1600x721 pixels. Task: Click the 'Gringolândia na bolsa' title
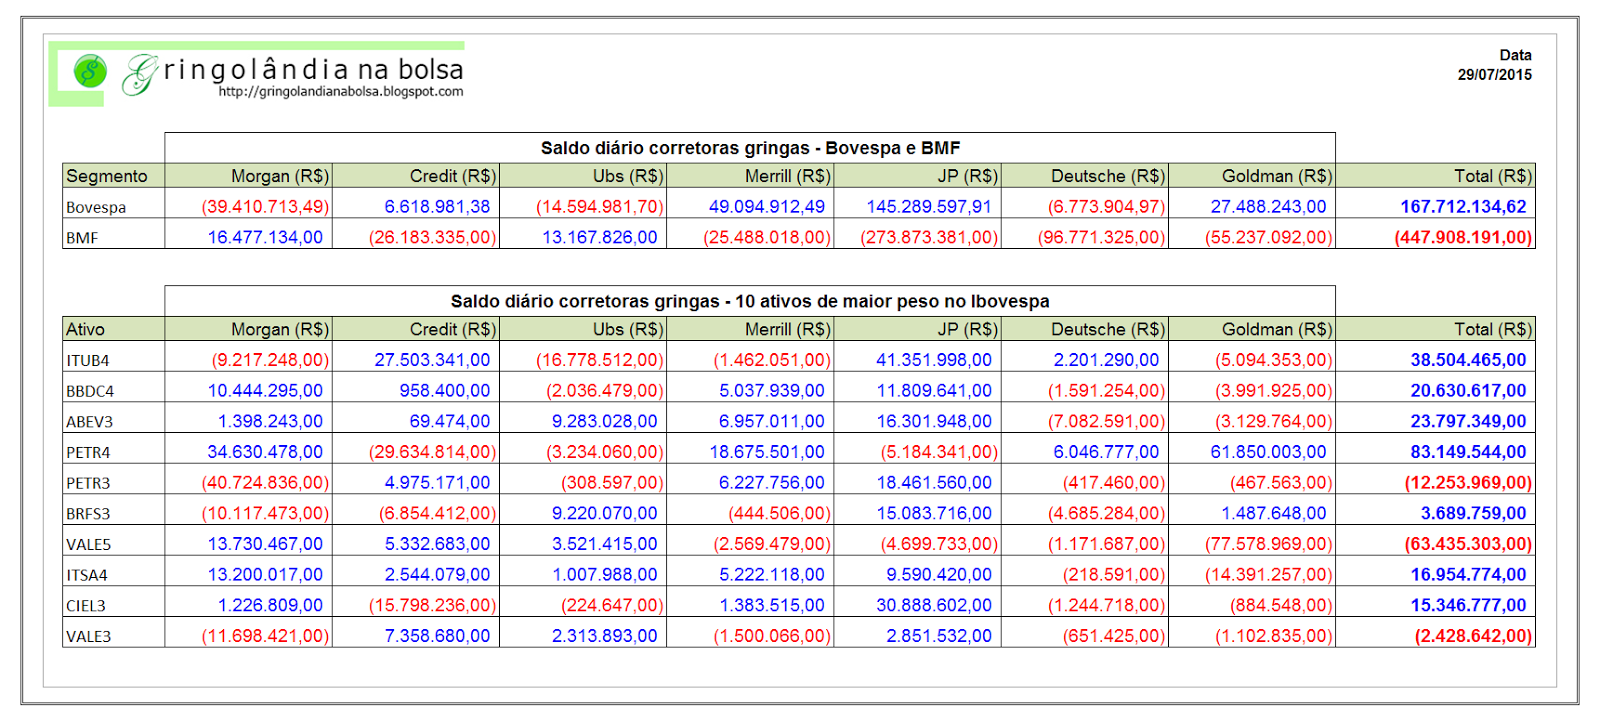tap(294, 71)
